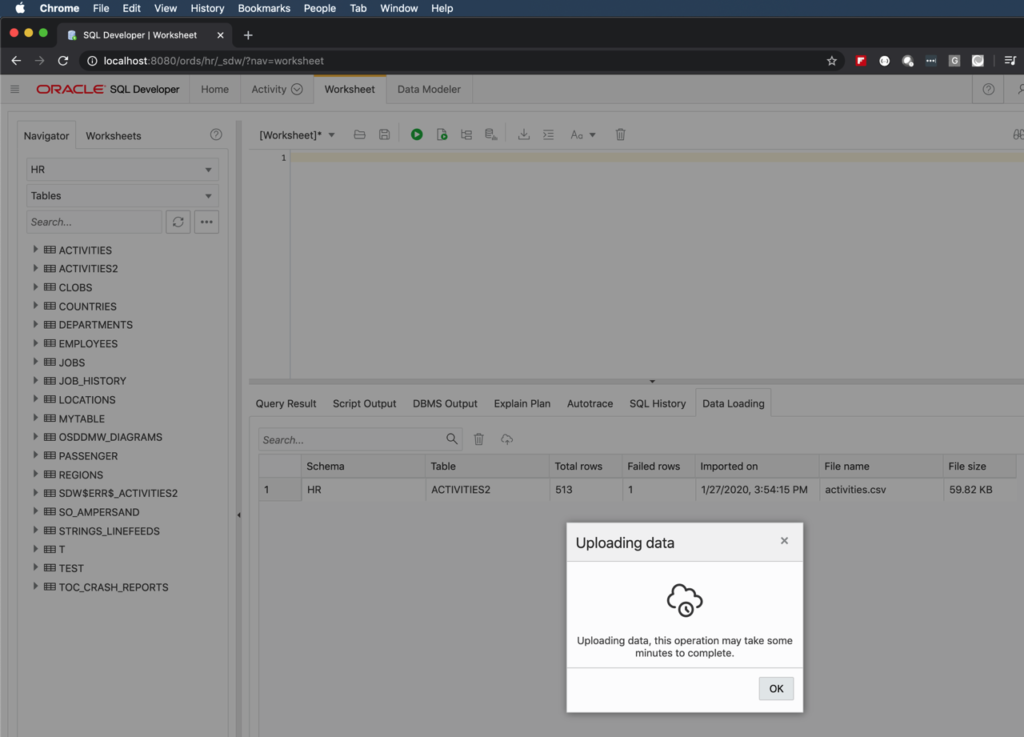The width and height of the screenshot is (1024, 737).
Task: Click the help icon in the top header bar
Action: click(x=988, y=89)
